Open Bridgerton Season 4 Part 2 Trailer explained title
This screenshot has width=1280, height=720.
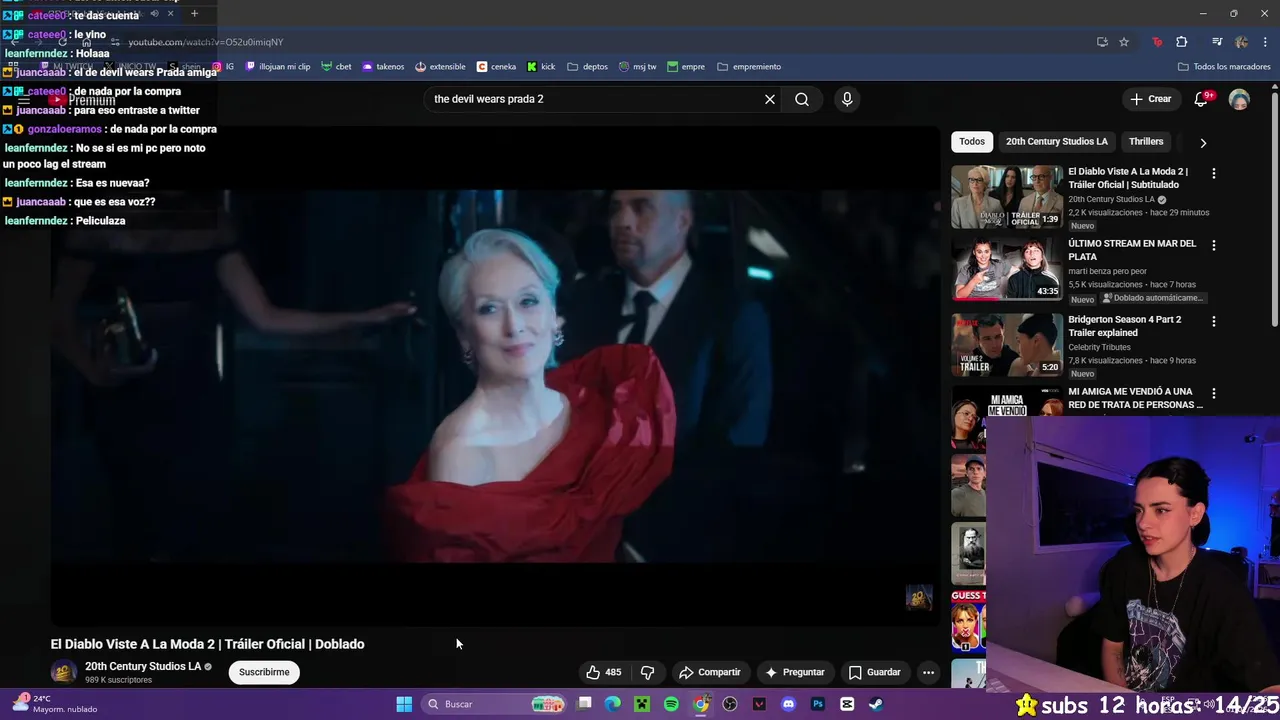(x=1124, y=326)
